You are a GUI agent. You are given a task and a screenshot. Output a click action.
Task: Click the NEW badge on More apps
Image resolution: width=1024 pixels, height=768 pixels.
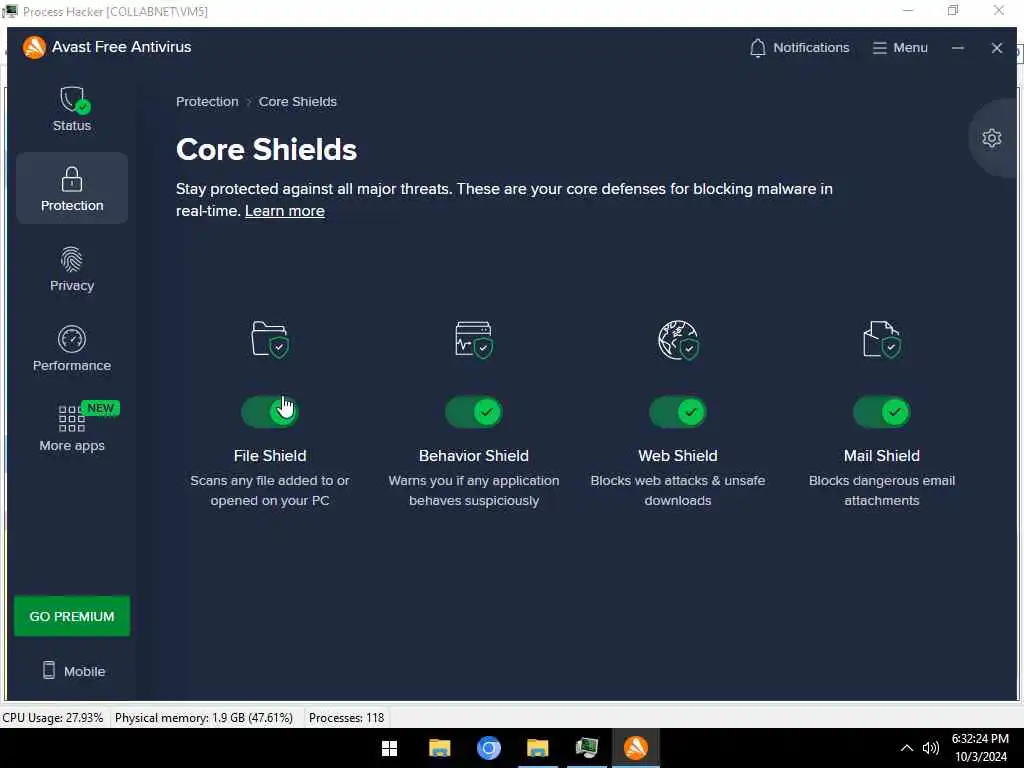[x=101, y=408]
